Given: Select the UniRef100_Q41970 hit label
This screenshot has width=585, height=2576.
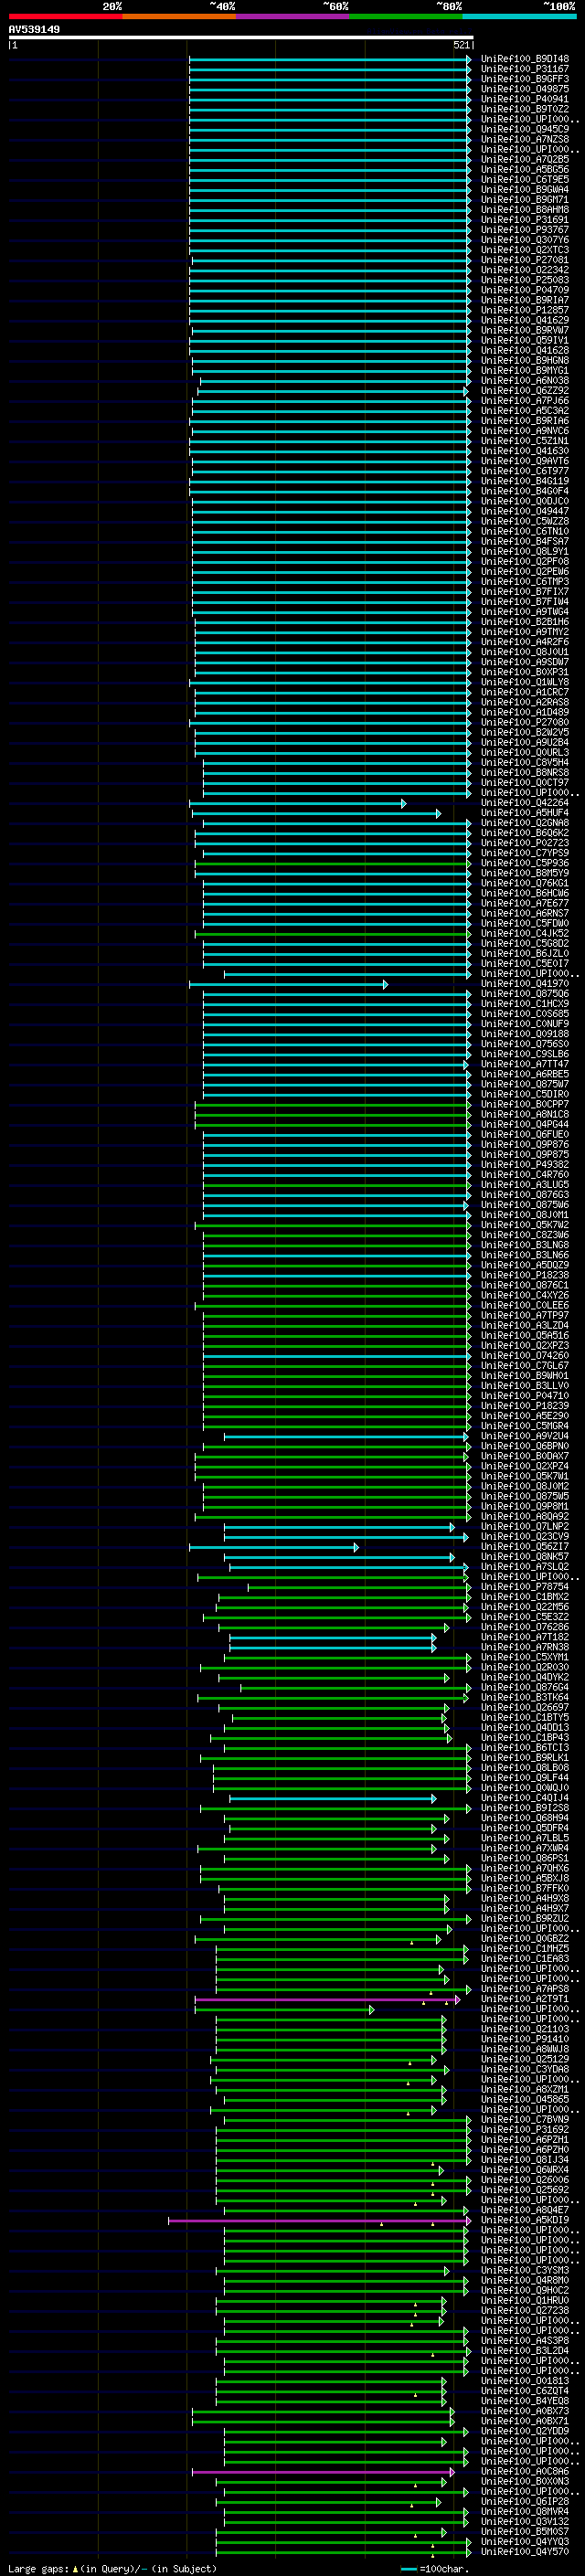Looking at the screenshot, I should click(x=525, y=984).
